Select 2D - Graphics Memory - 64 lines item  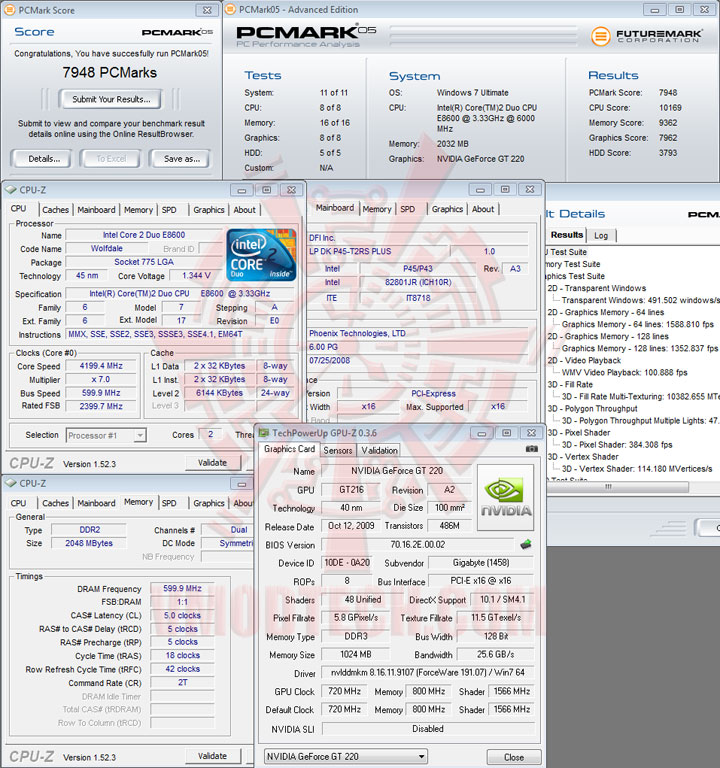pos(605,312)
